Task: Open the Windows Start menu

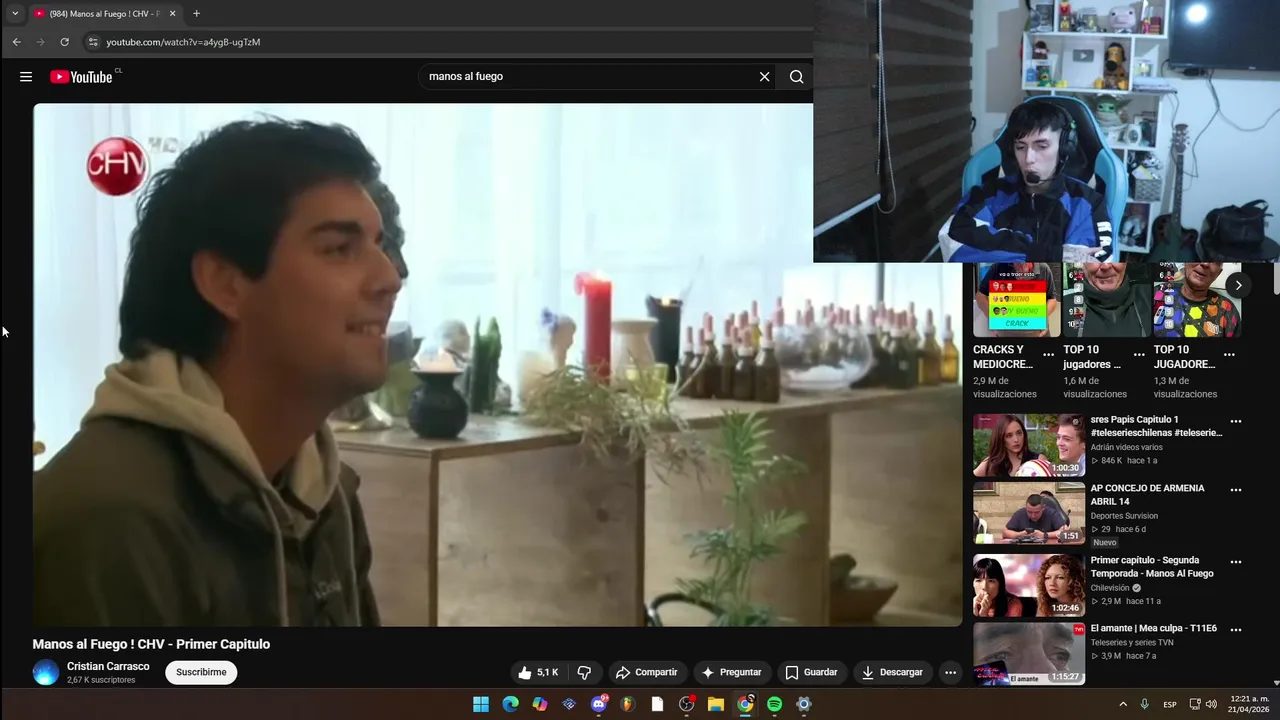Action: click(481, 704)
